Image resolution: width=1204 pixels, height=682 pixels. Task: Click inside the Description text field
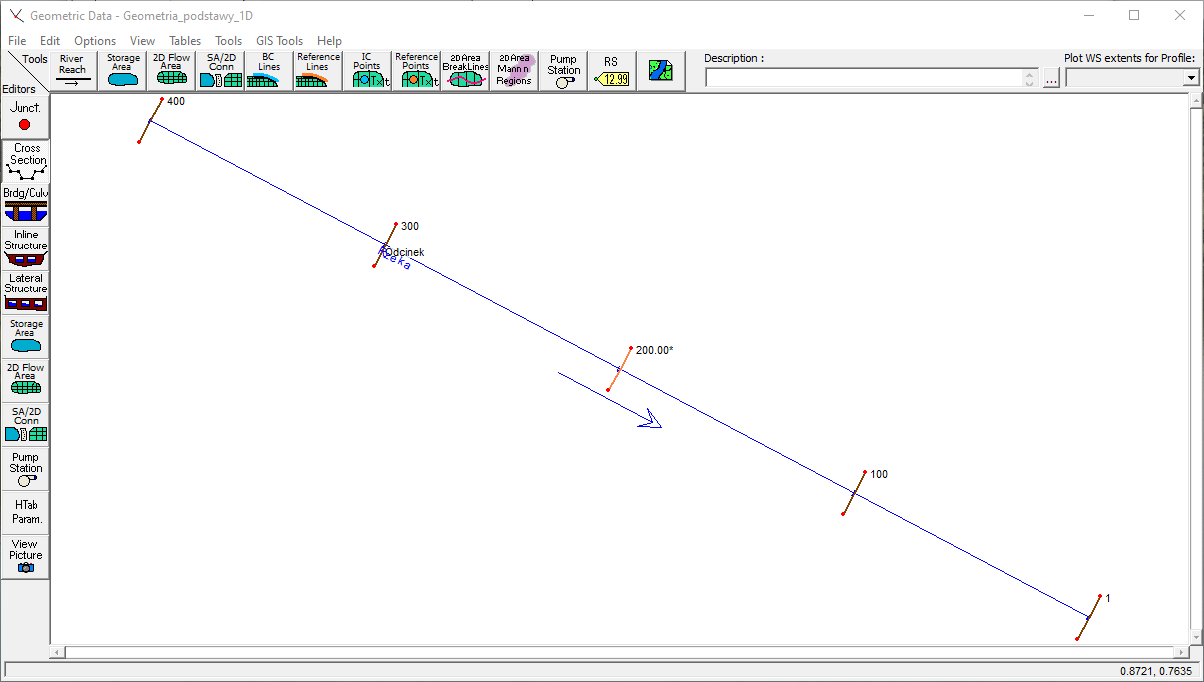click(864, 78)
